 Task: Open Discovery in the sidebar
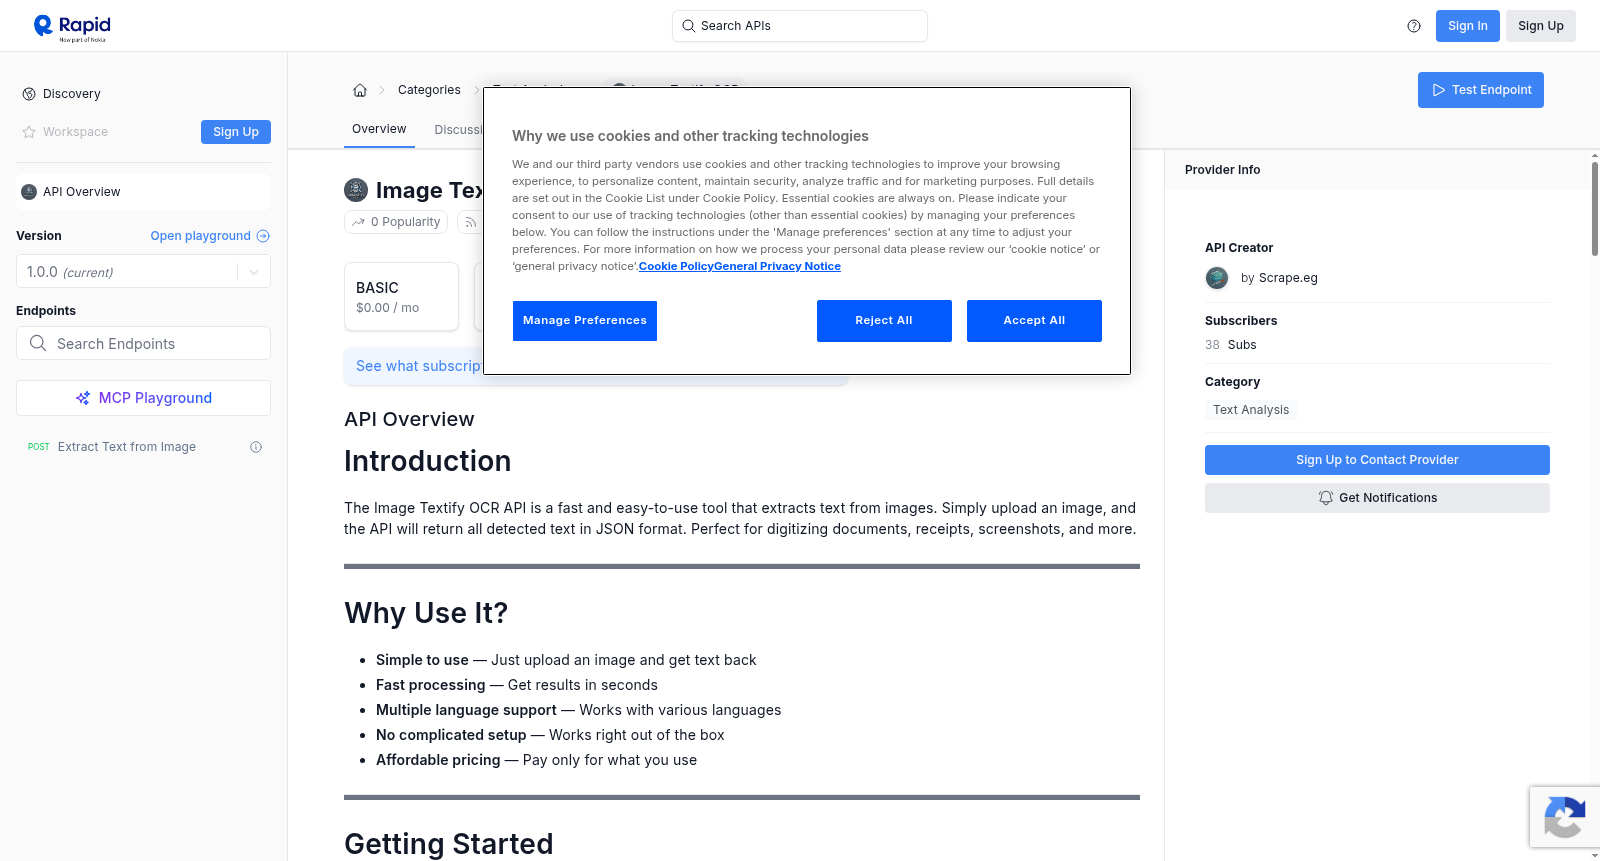(x=72, y=94)
